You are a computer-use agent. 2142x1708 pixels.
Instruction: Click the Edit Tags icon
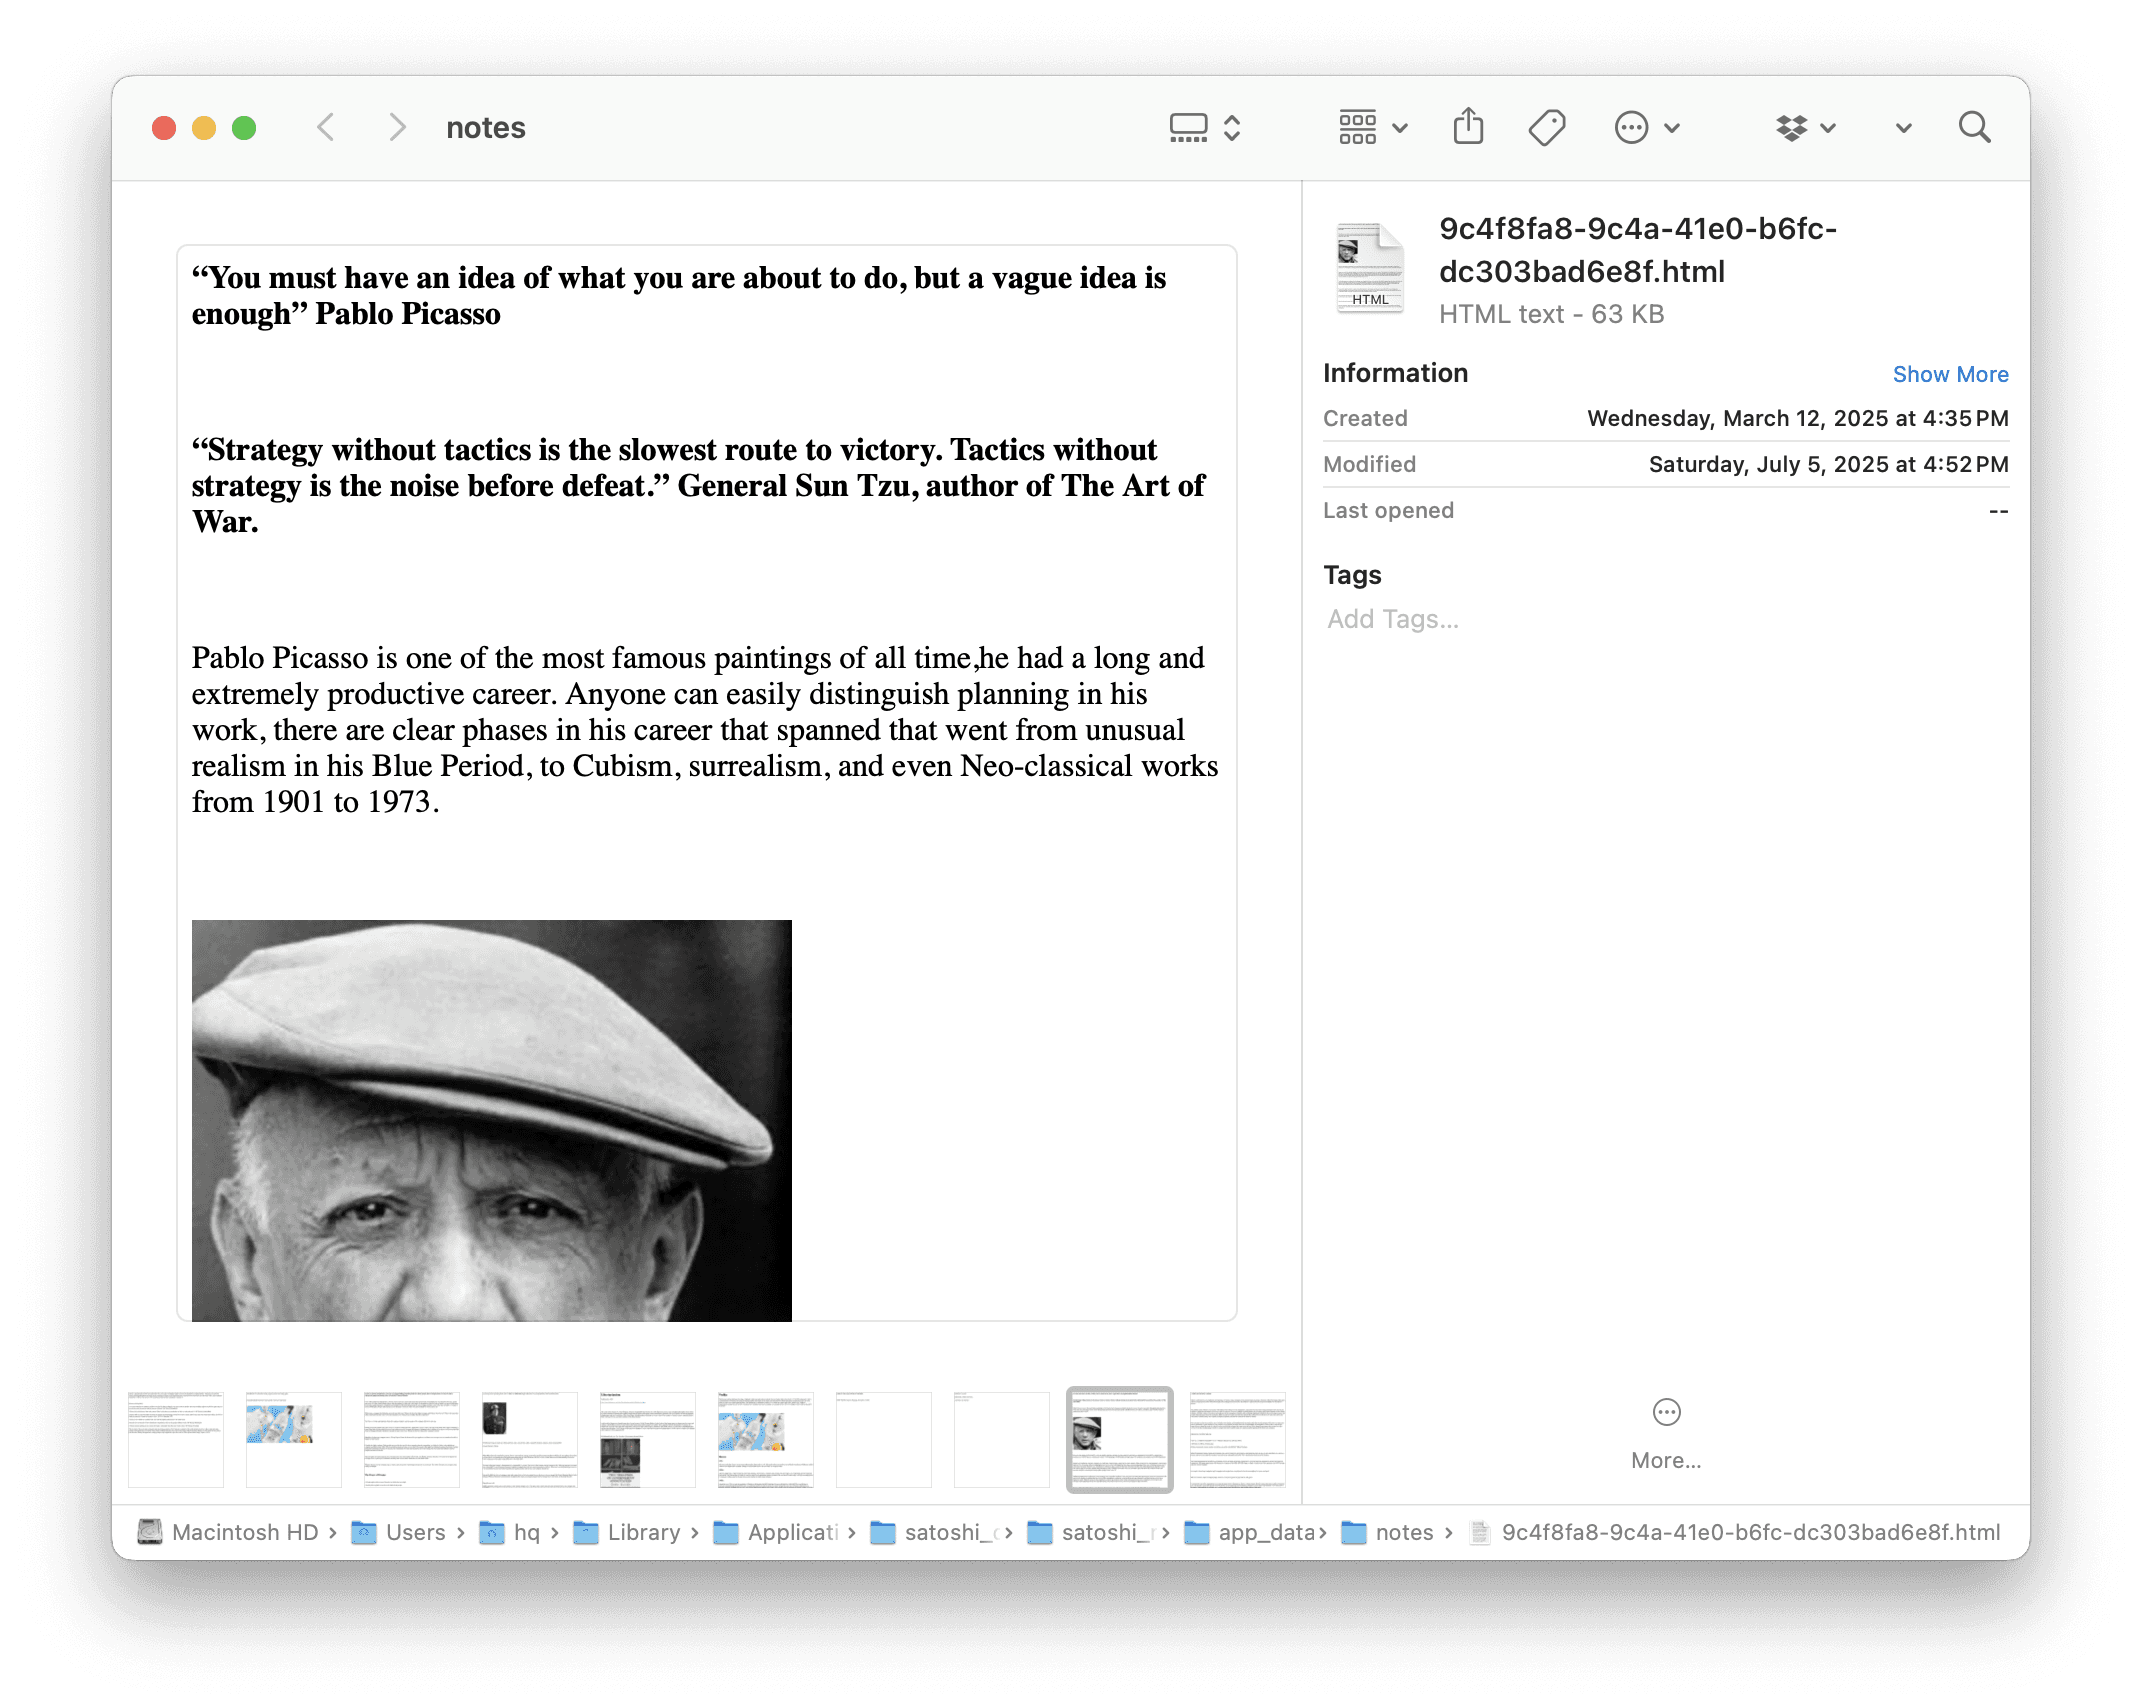1547,128
